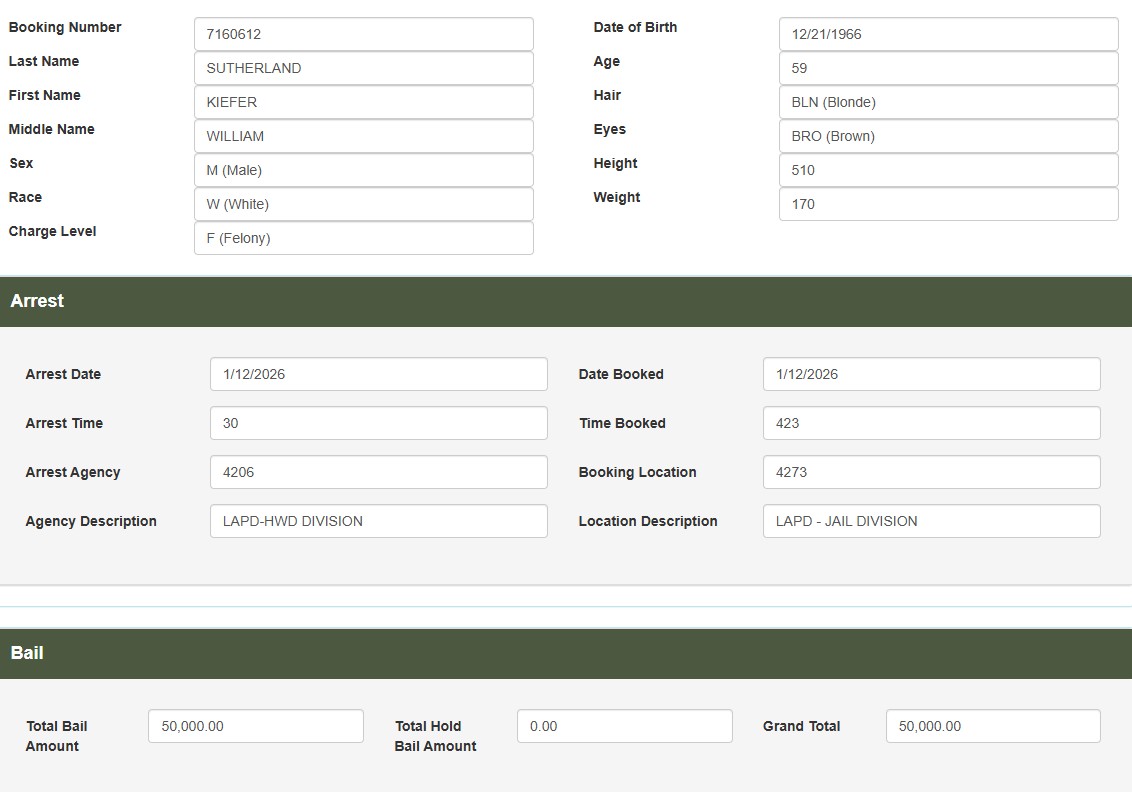Click the First Name label

point(45,95)
